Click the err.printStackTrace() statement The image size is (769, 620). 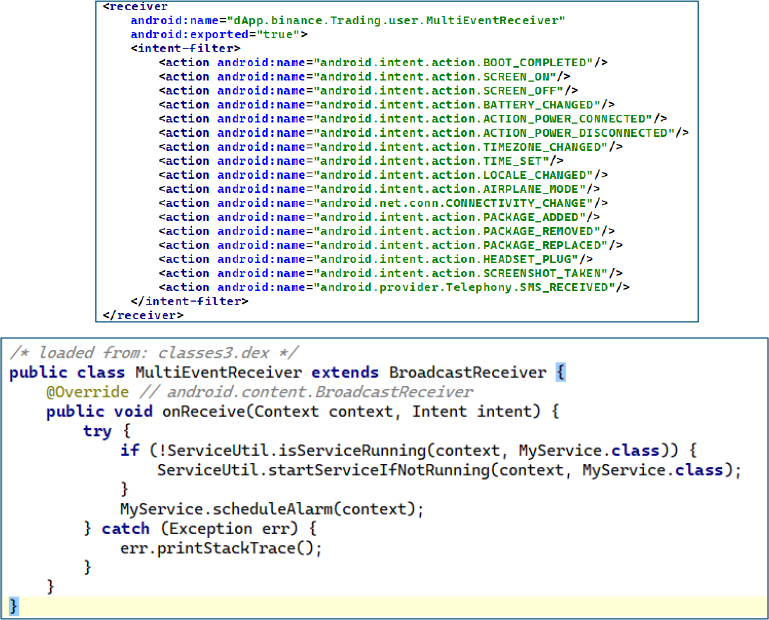click(206, 548)
